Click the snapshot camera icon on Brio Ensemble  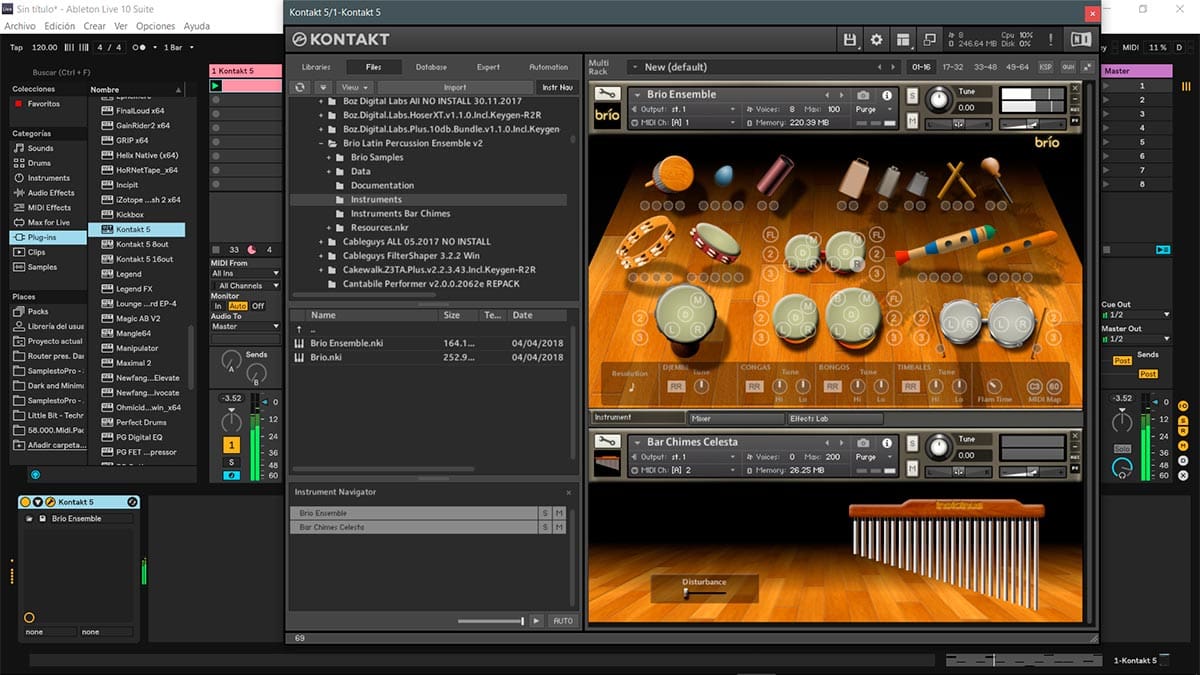[863, 95]
